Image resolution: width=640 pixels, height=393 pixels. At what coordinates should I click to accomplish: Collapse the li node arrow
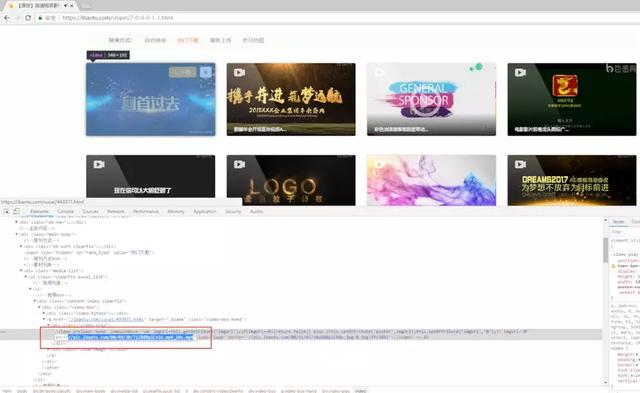[x=30, y=289]
